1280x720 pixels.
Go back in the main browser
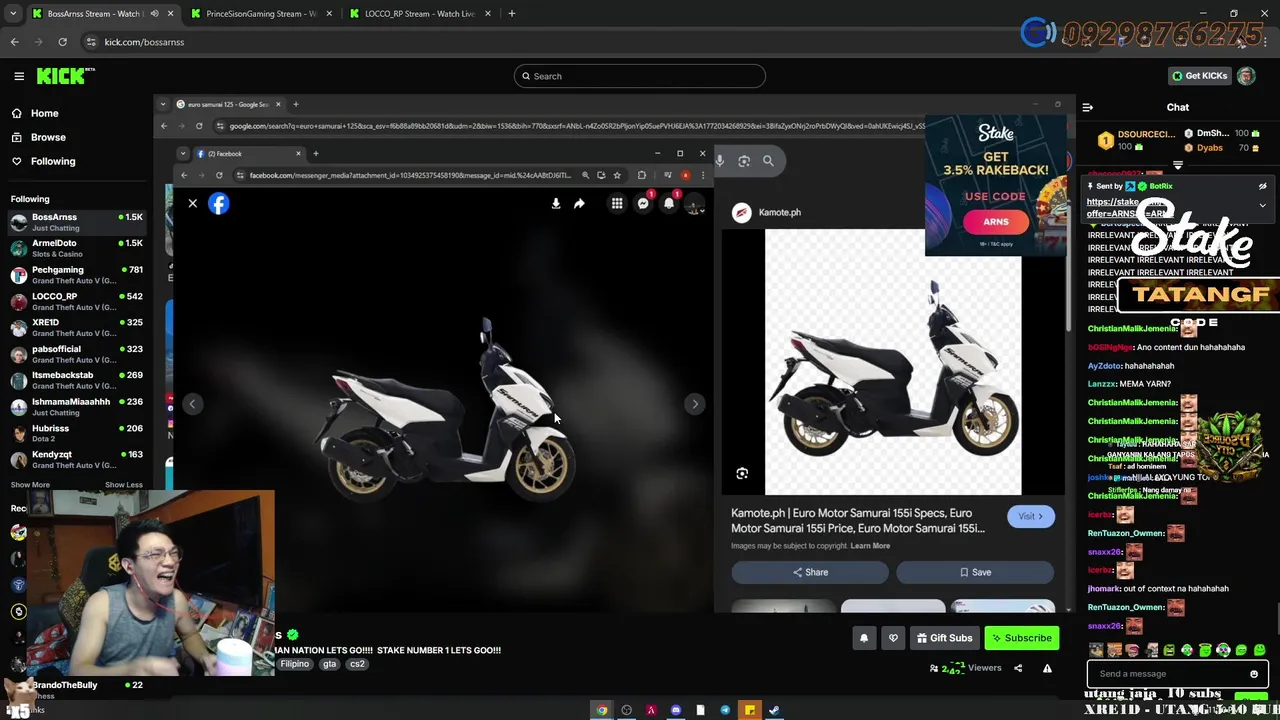tap(14, 42)
